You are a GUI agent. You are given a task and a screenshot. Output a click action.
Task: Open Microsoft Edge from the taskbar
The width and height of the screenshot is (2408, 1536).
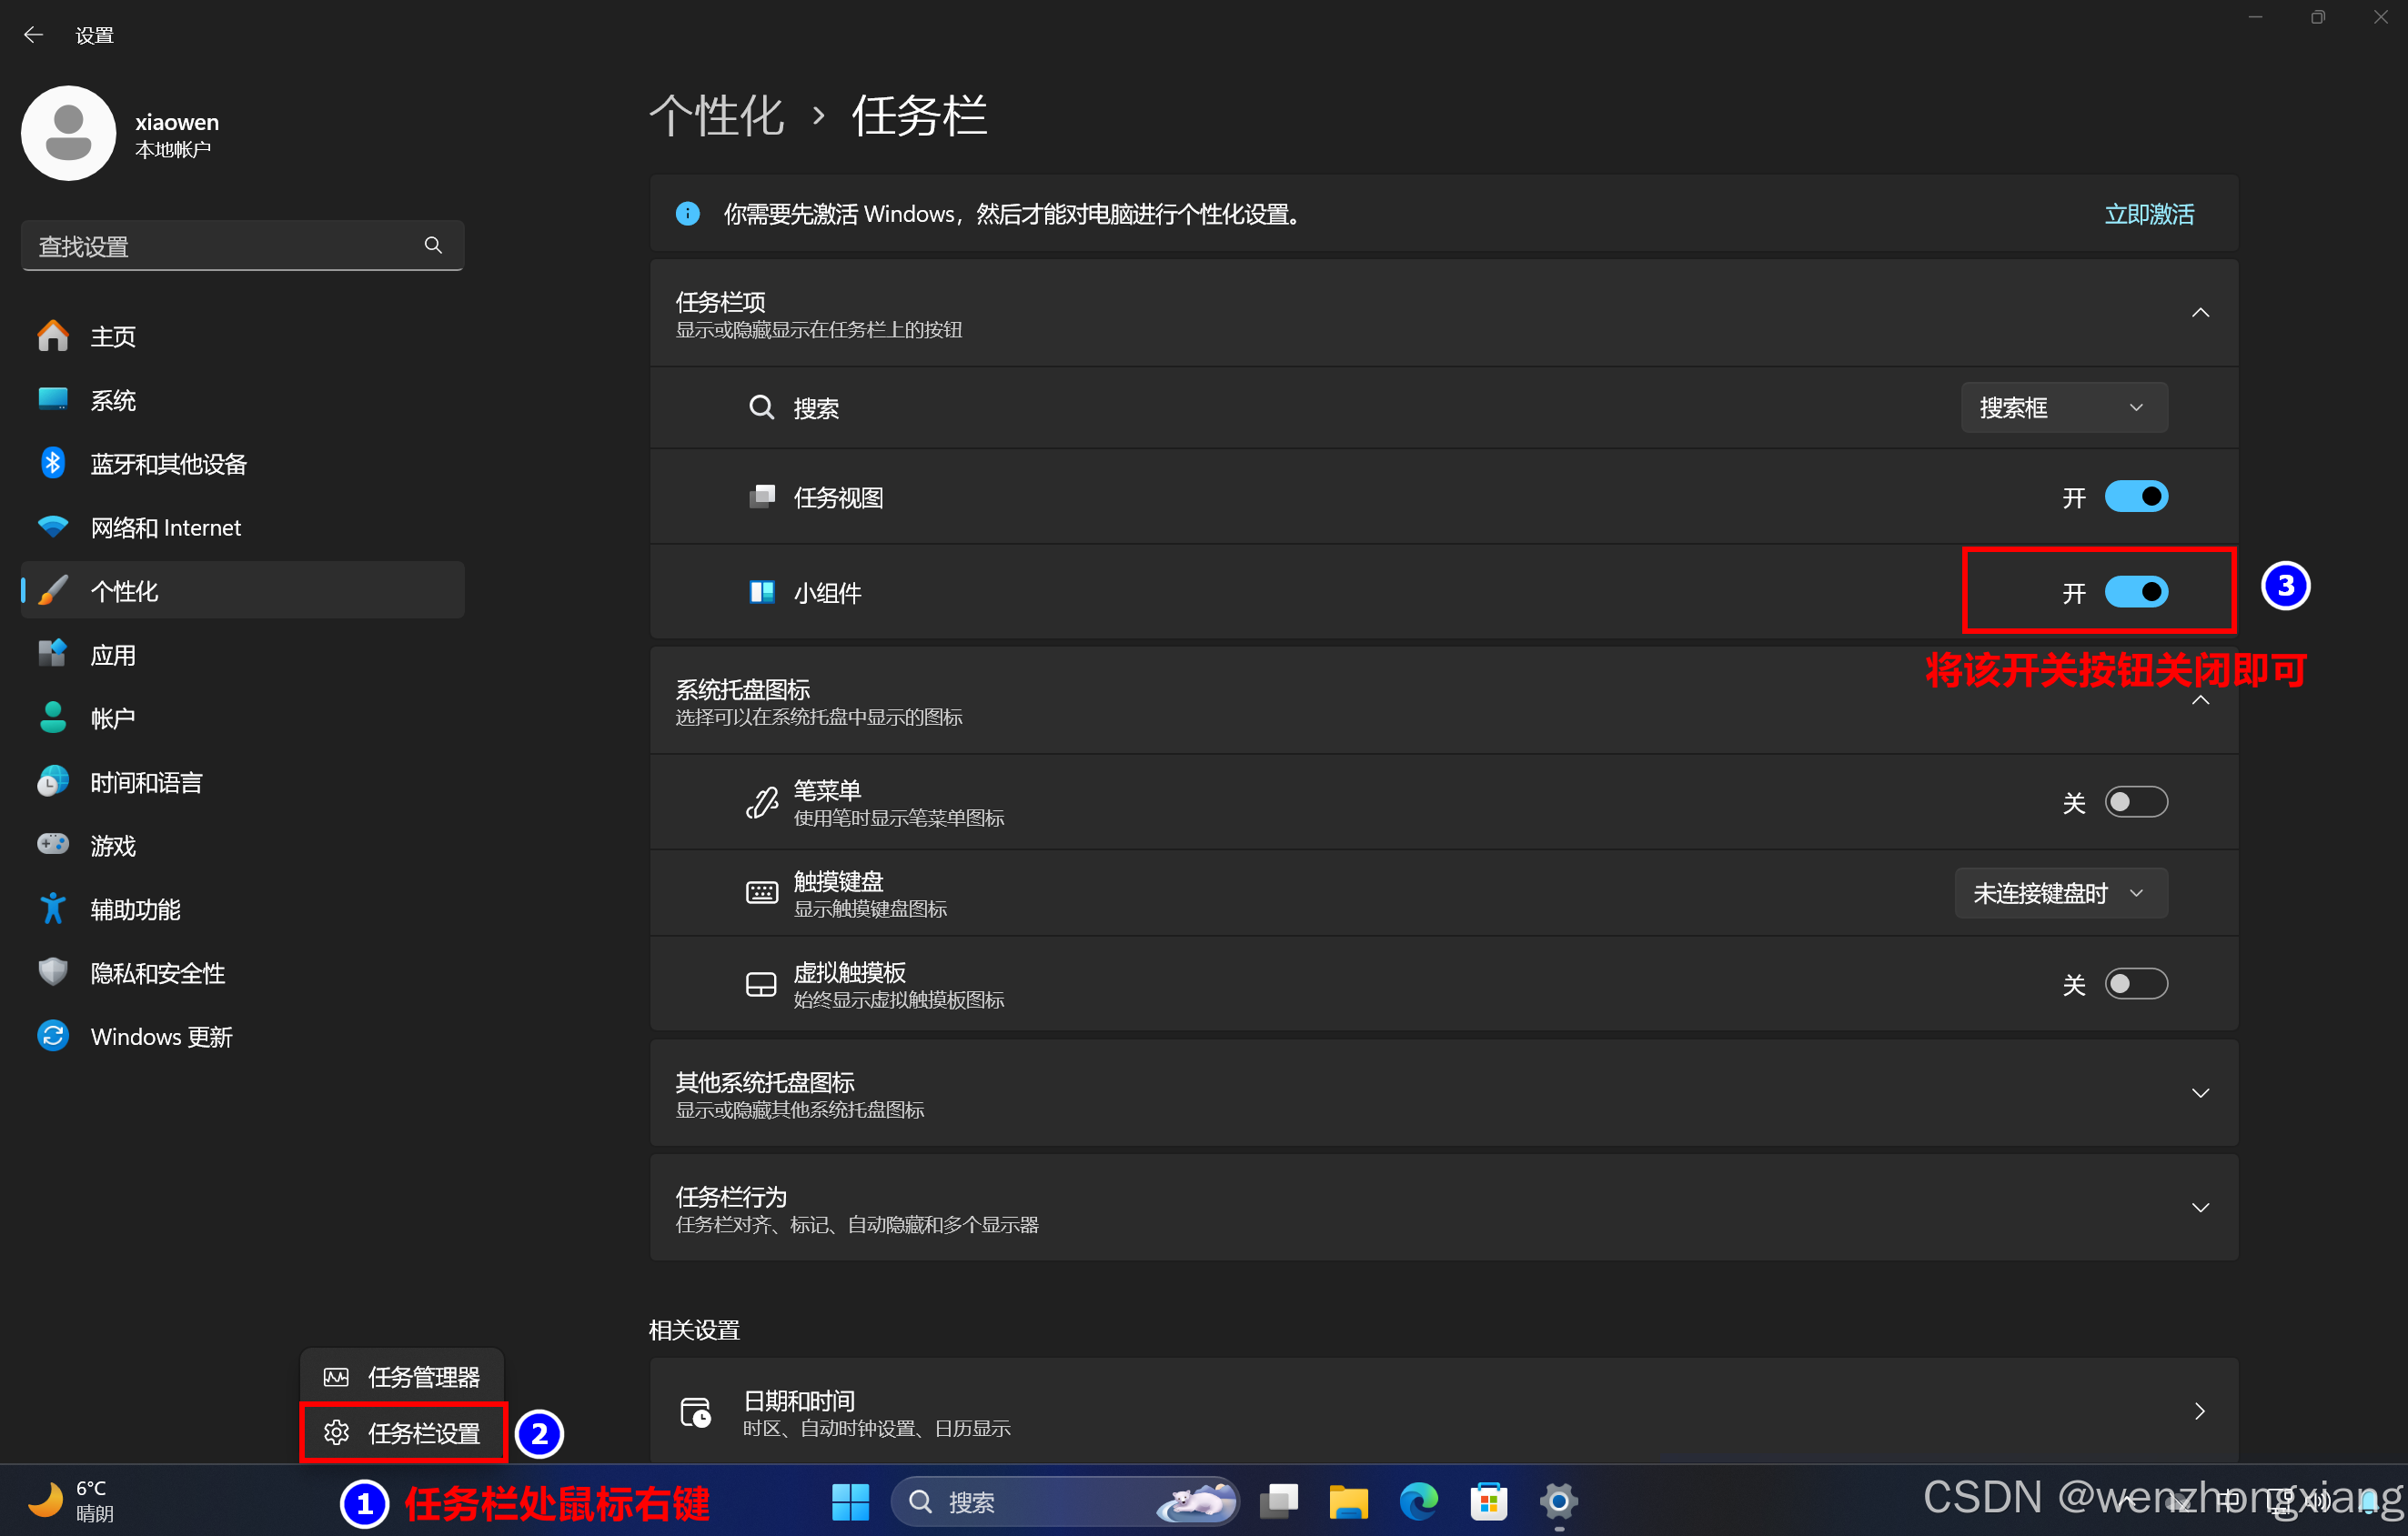tap(1418, 1501)
